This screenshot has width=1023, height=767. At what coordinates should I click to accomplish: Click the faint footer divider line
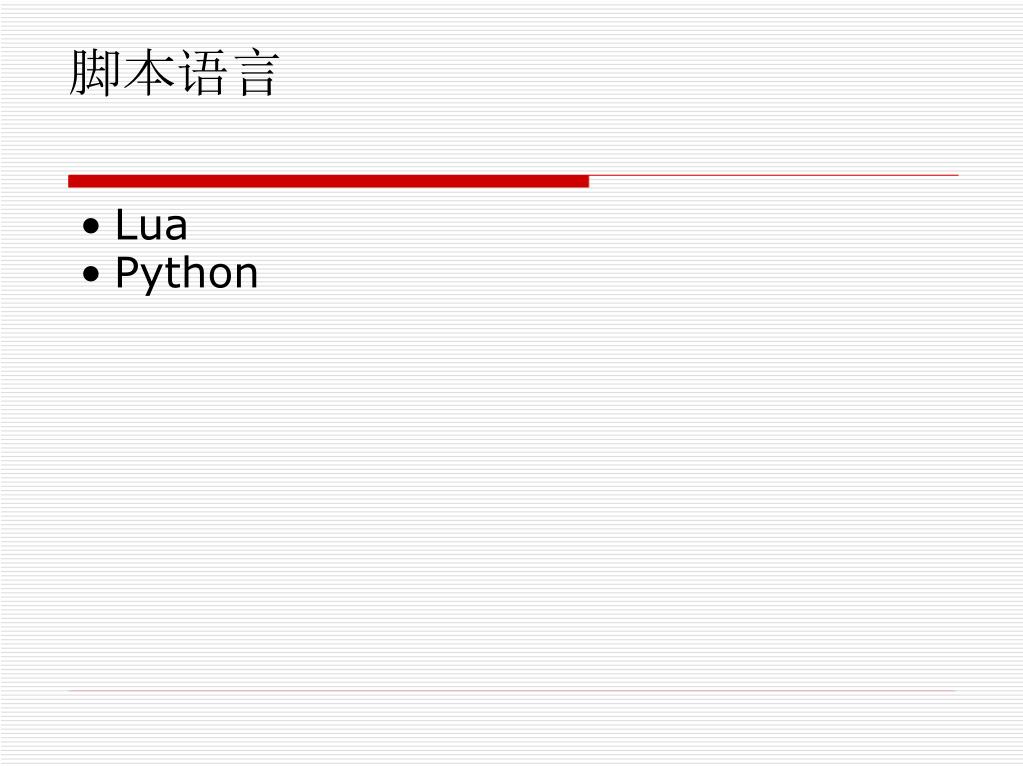513,690
